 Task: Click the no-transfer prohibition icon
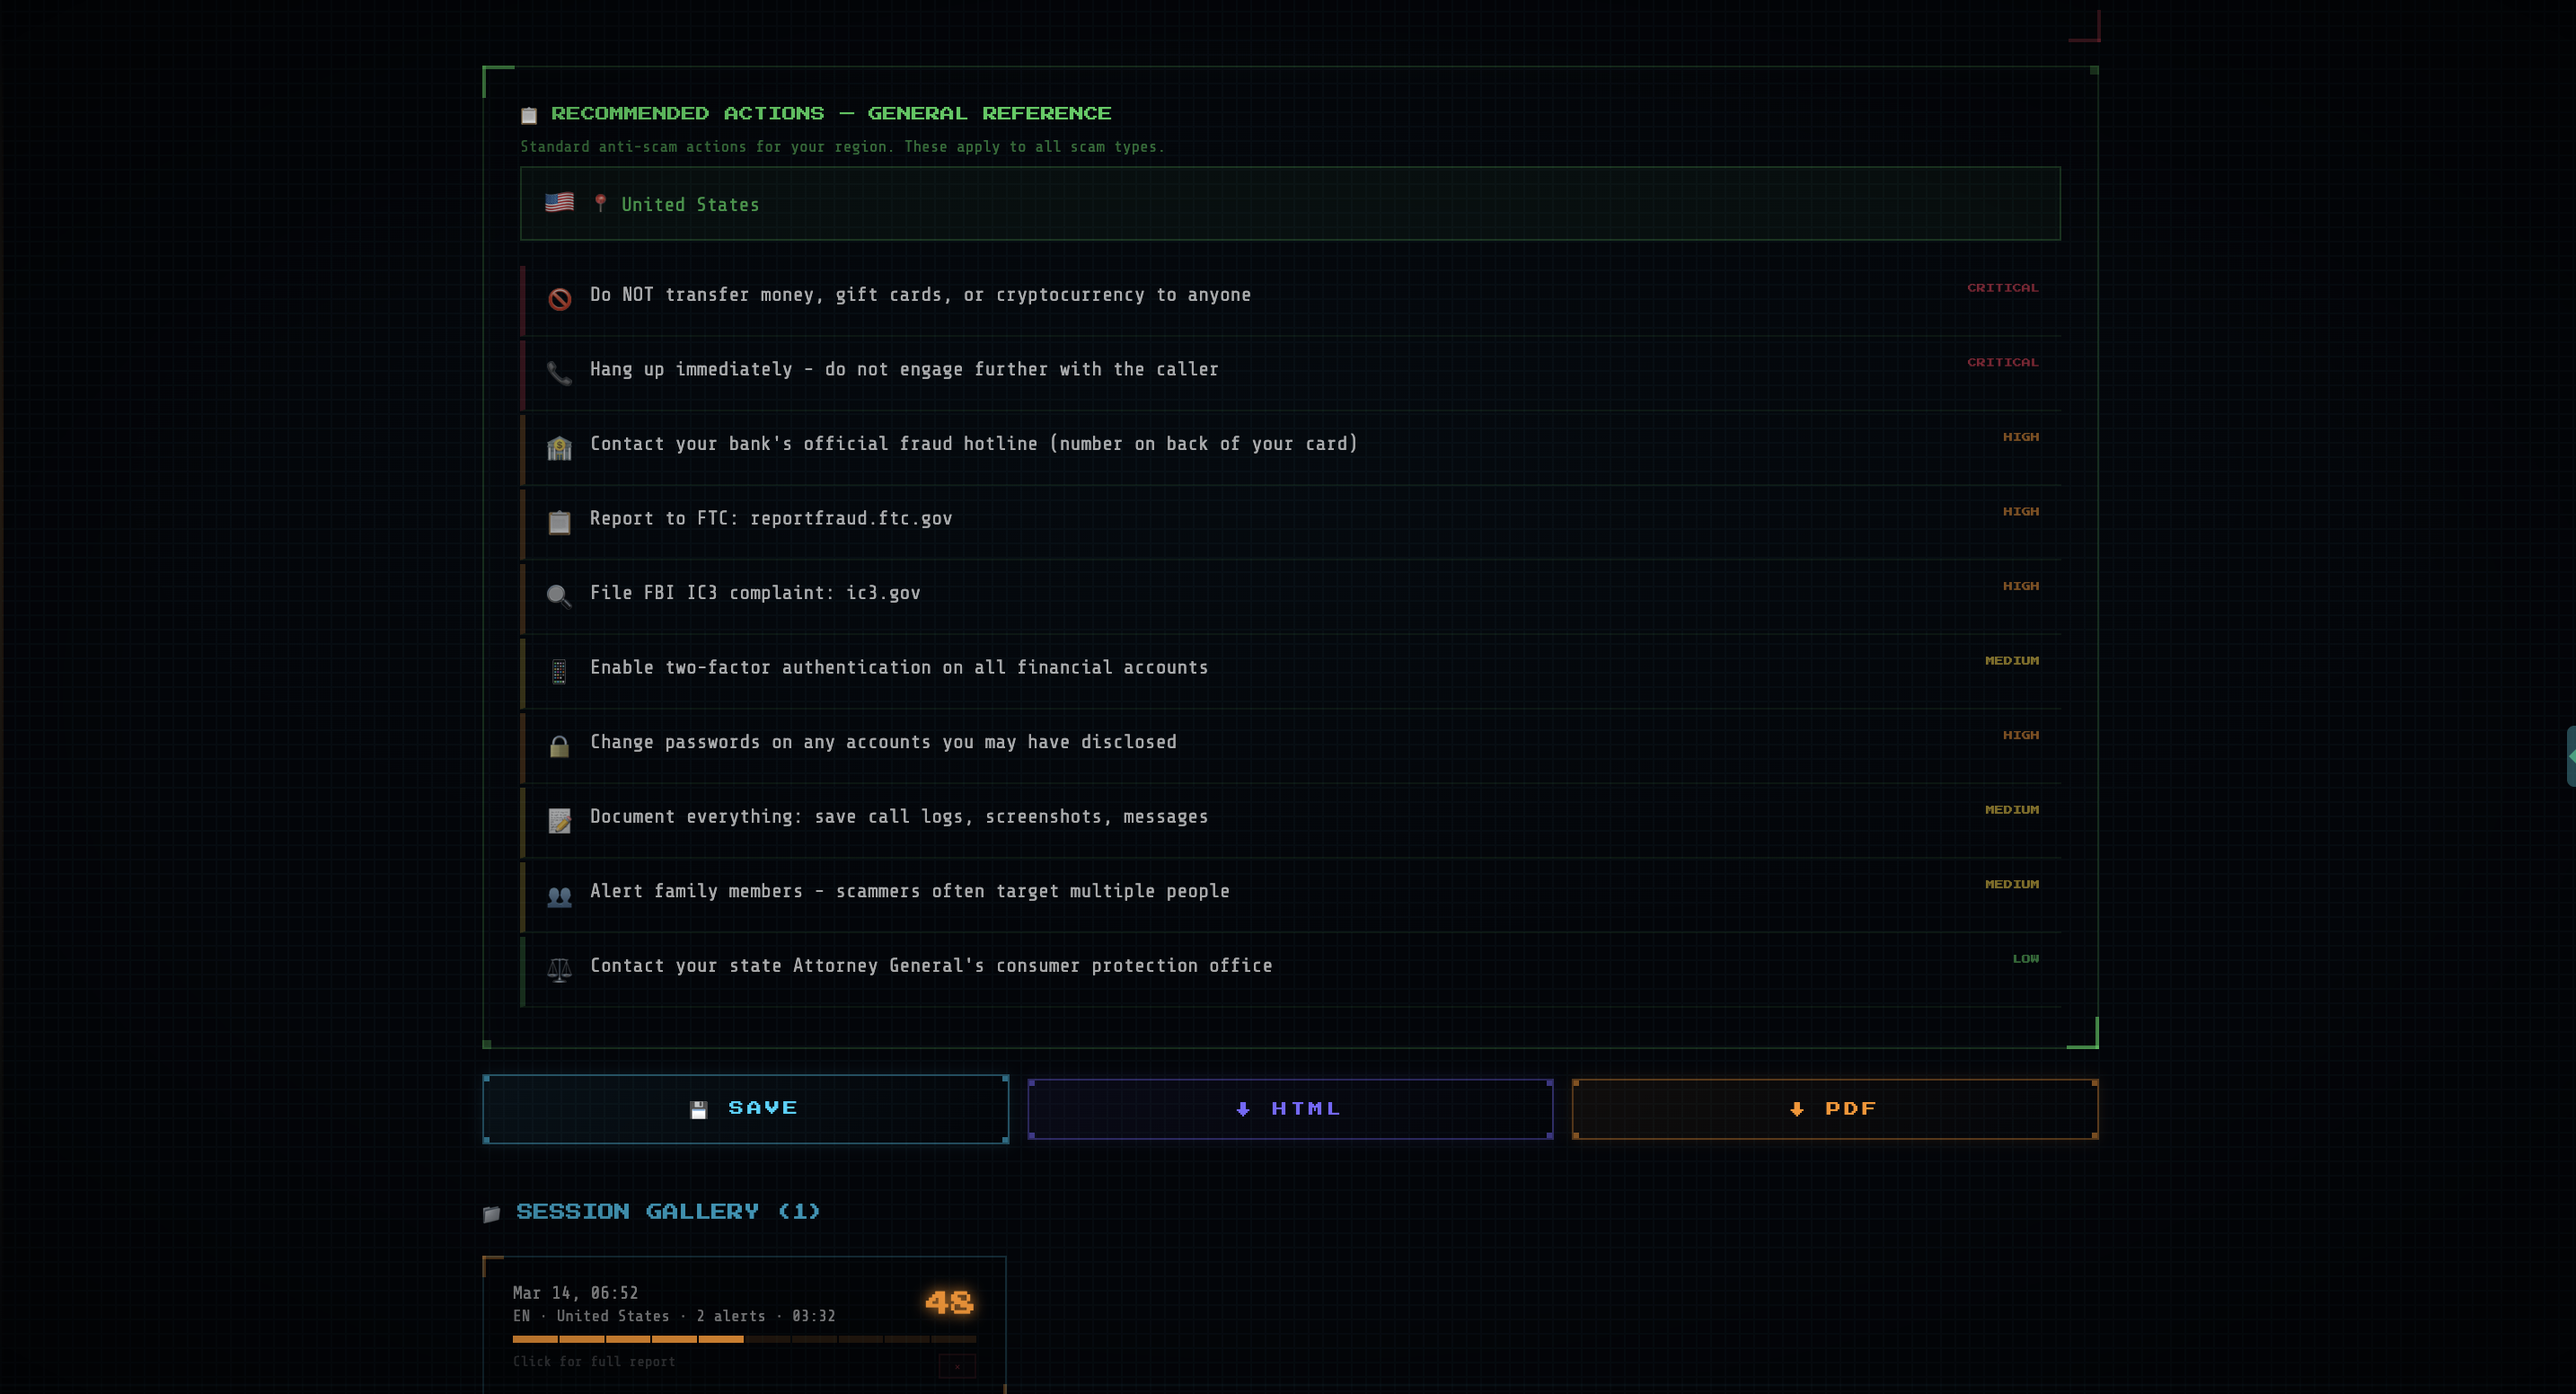pos(559,299)
